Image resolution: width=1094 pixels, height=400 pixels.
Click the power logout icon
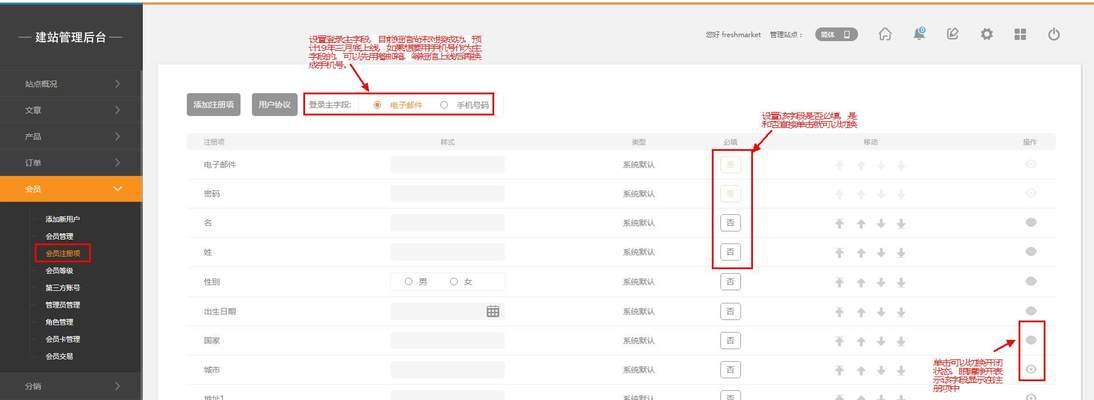click(1054, 34)
